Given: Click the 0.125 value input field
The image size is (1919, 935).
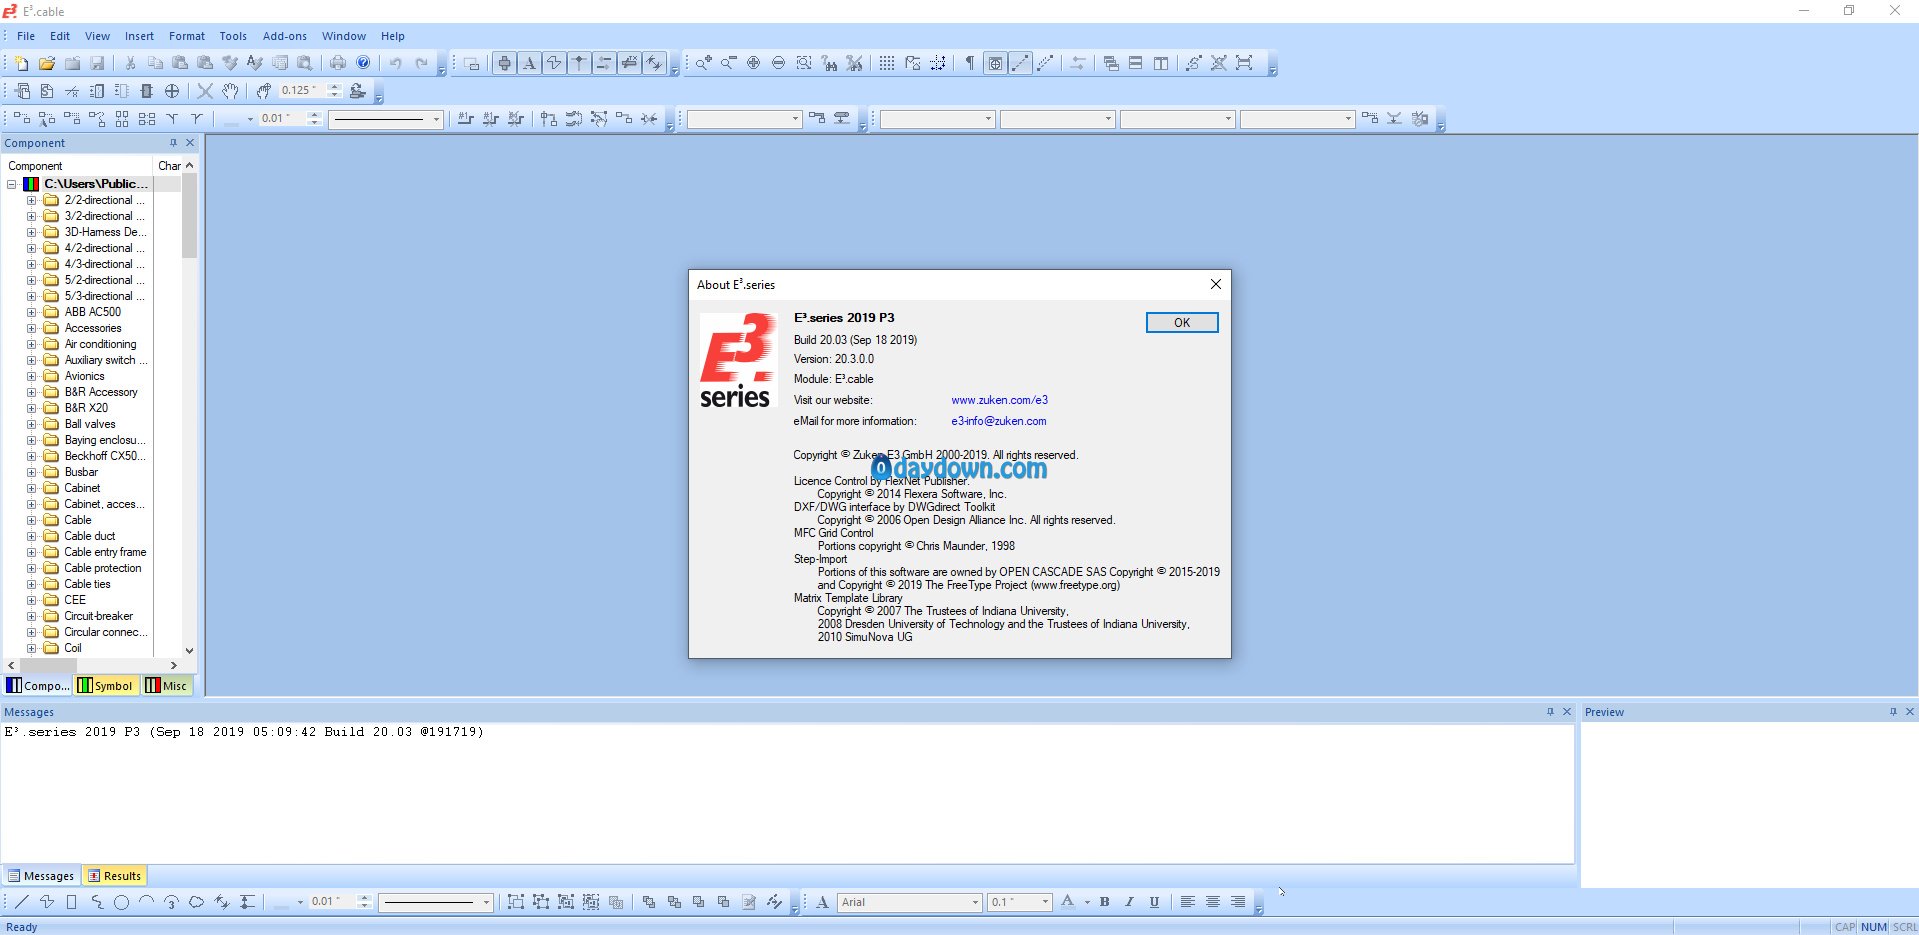Looking at the screenshot, I should pyautogui.click(x=302, y=91).
